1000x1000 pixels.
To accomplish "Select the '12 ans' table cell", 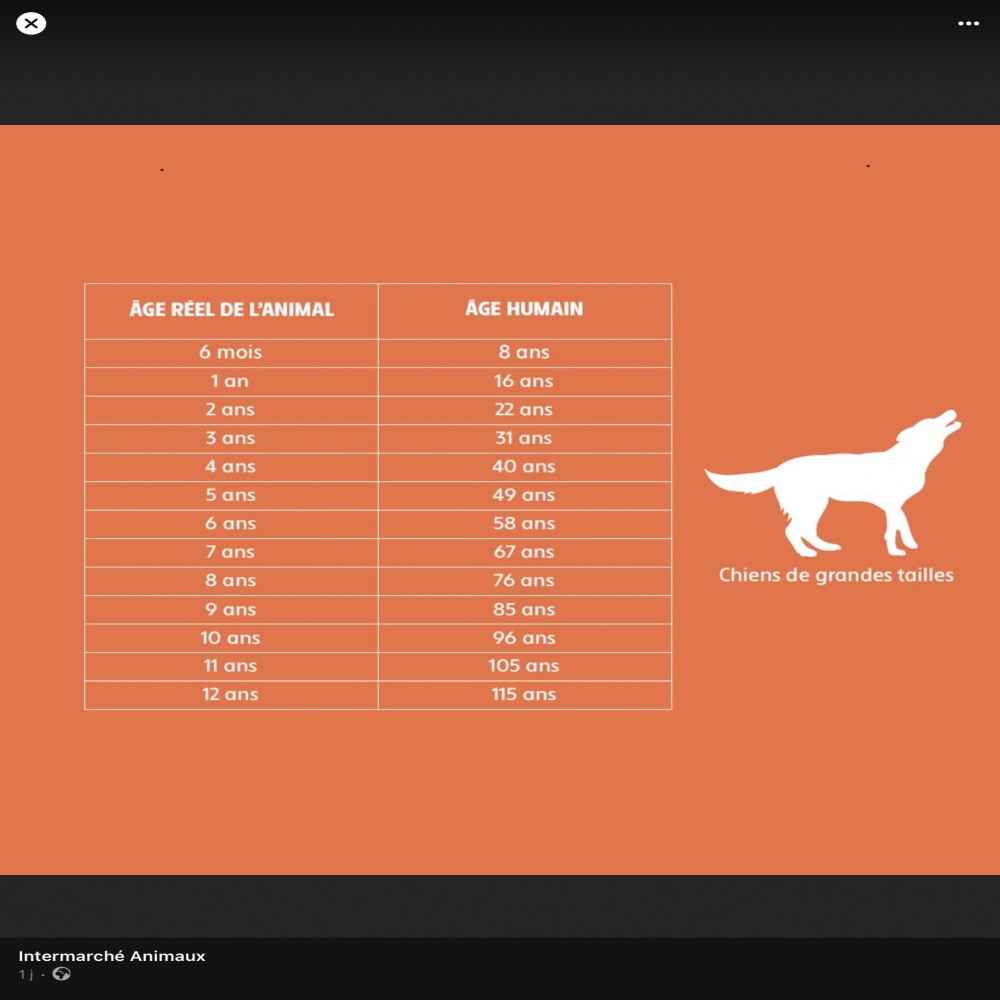I will coord(232,695).
